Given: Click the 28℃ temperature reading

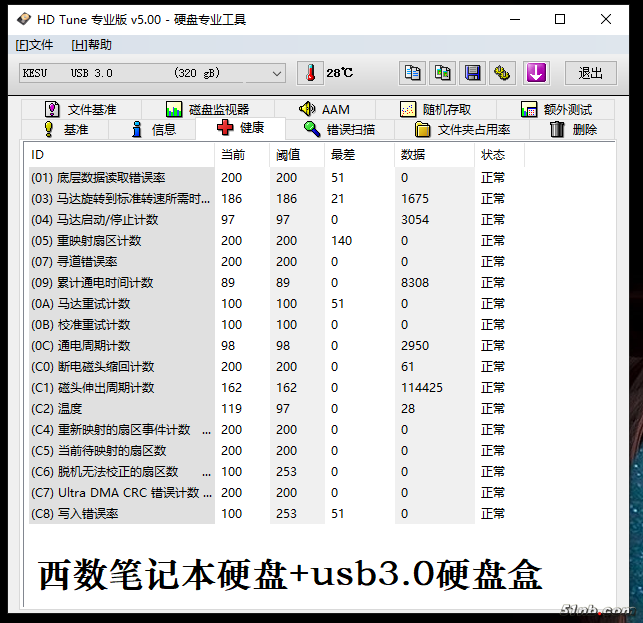Looking at the screenshot, I should [x=340, y=73].
